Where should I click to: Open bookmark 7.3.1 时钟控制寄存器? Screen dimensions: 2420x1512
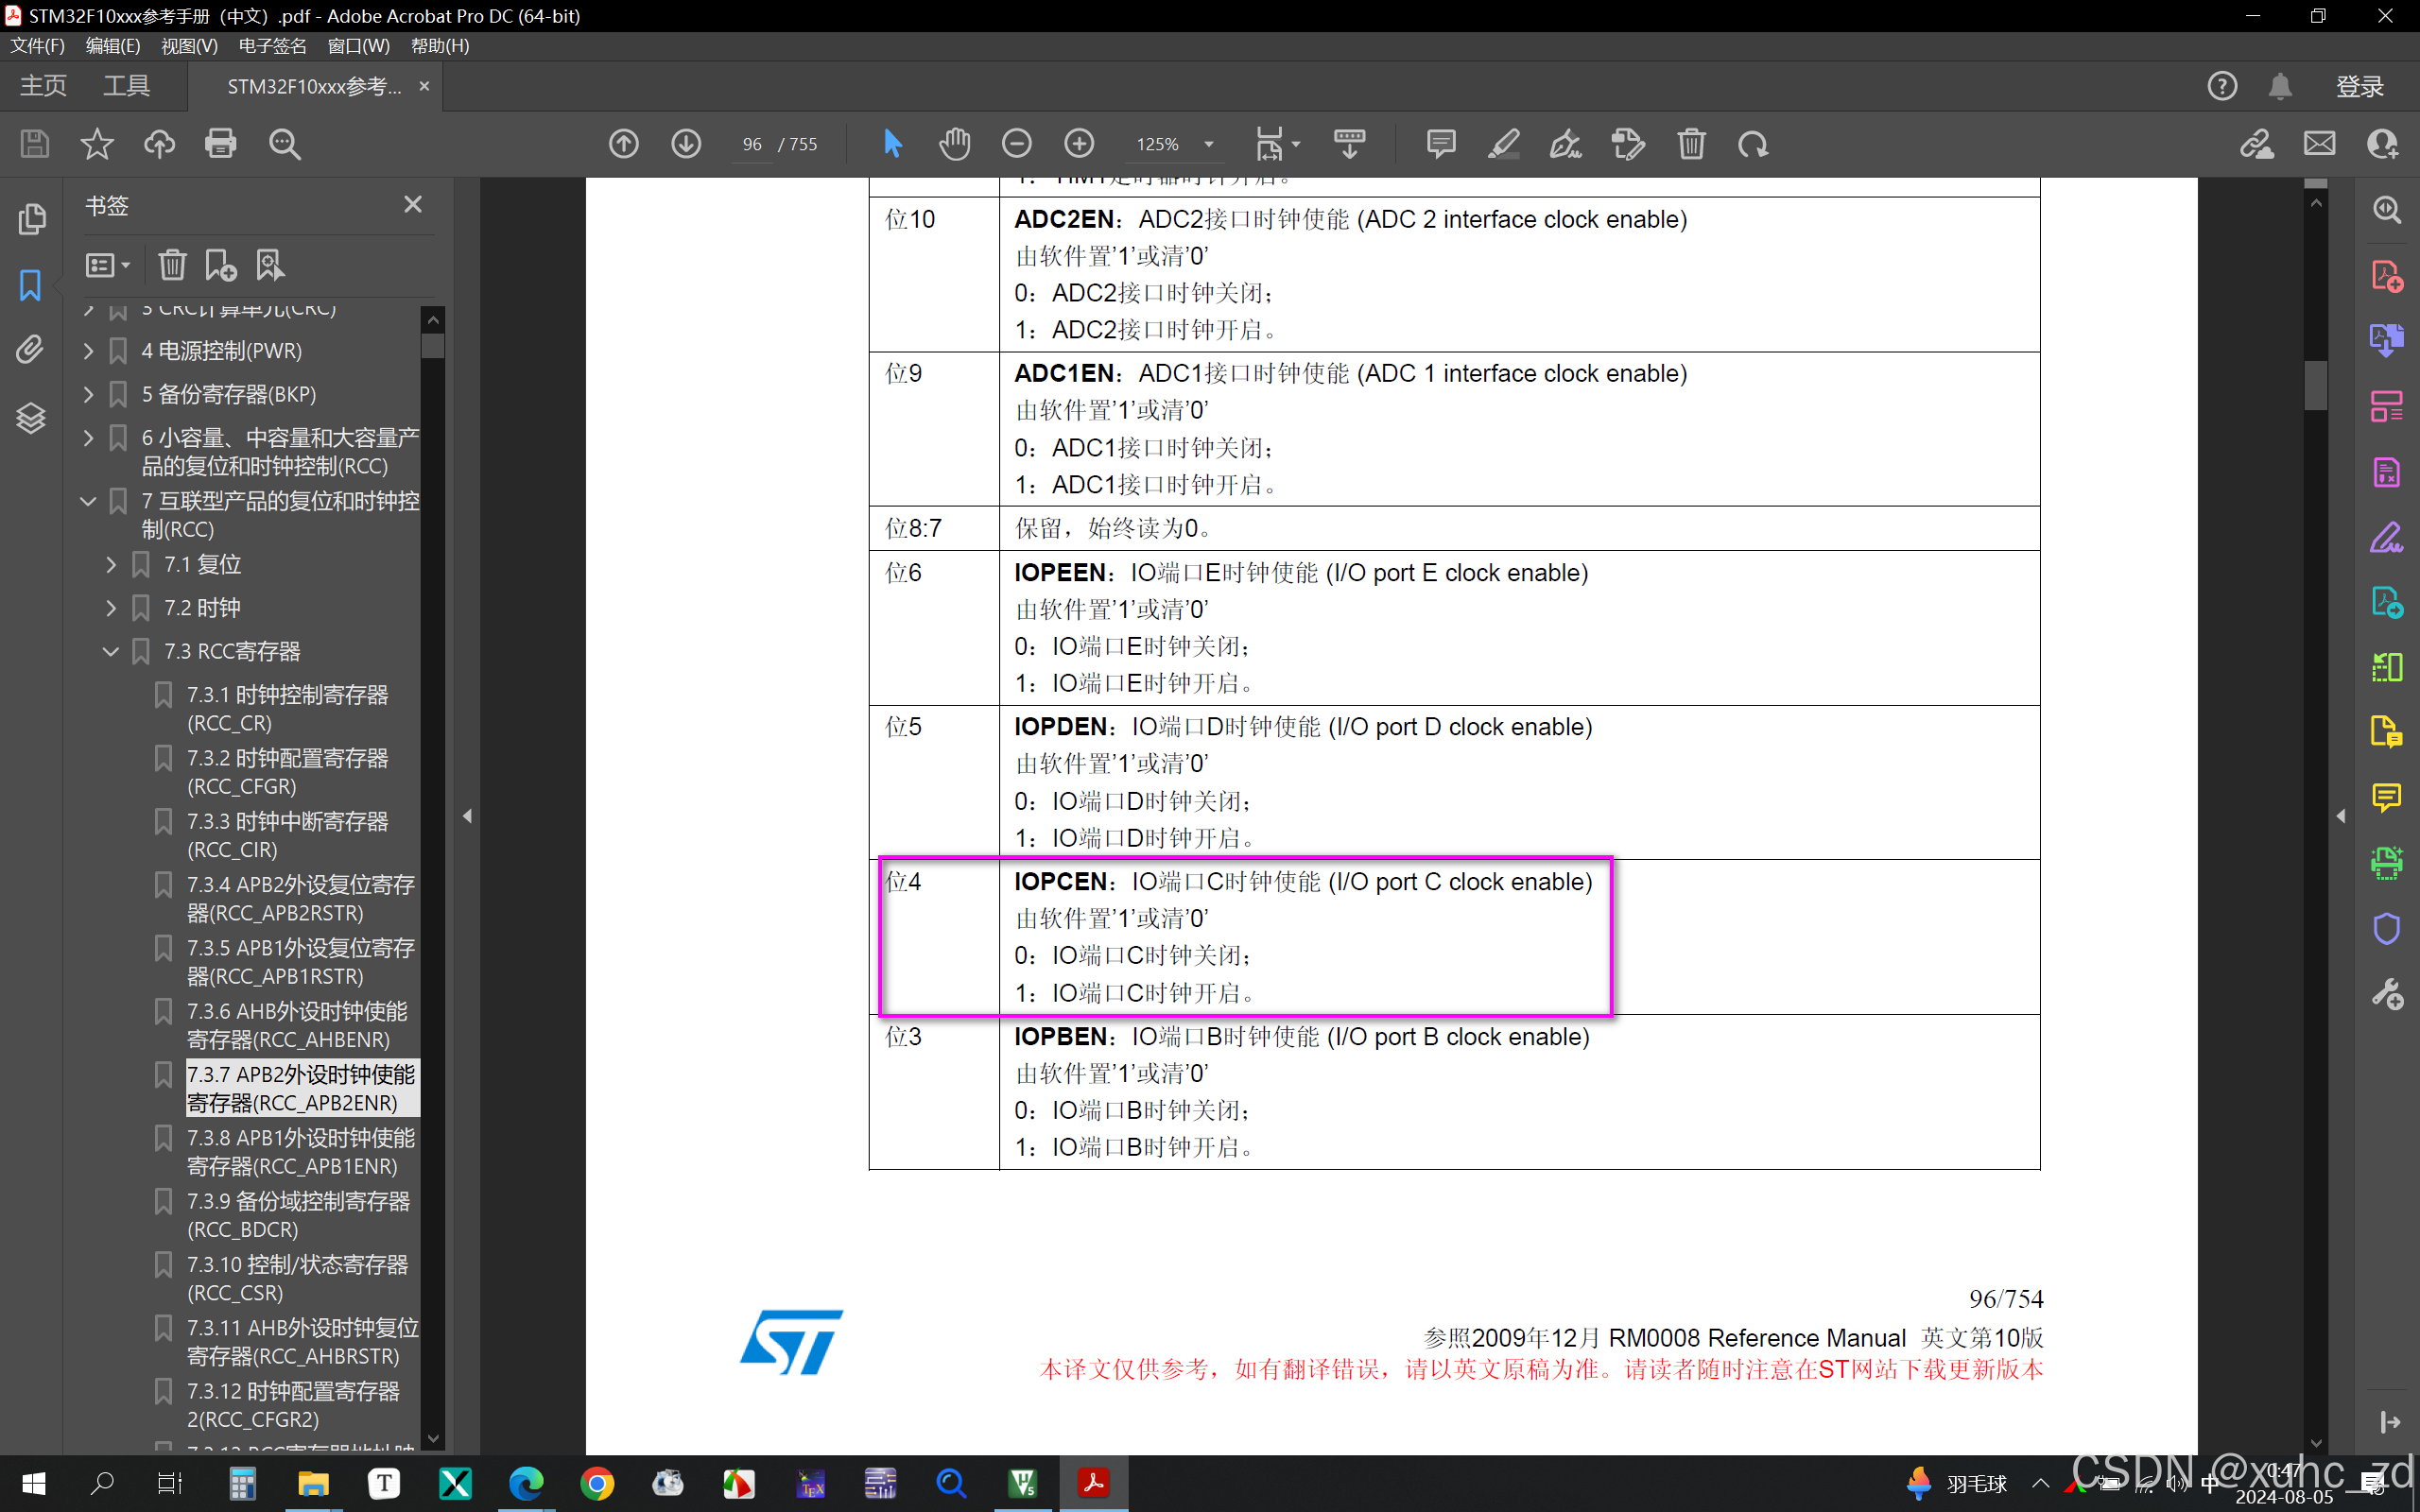coord(287,708)
